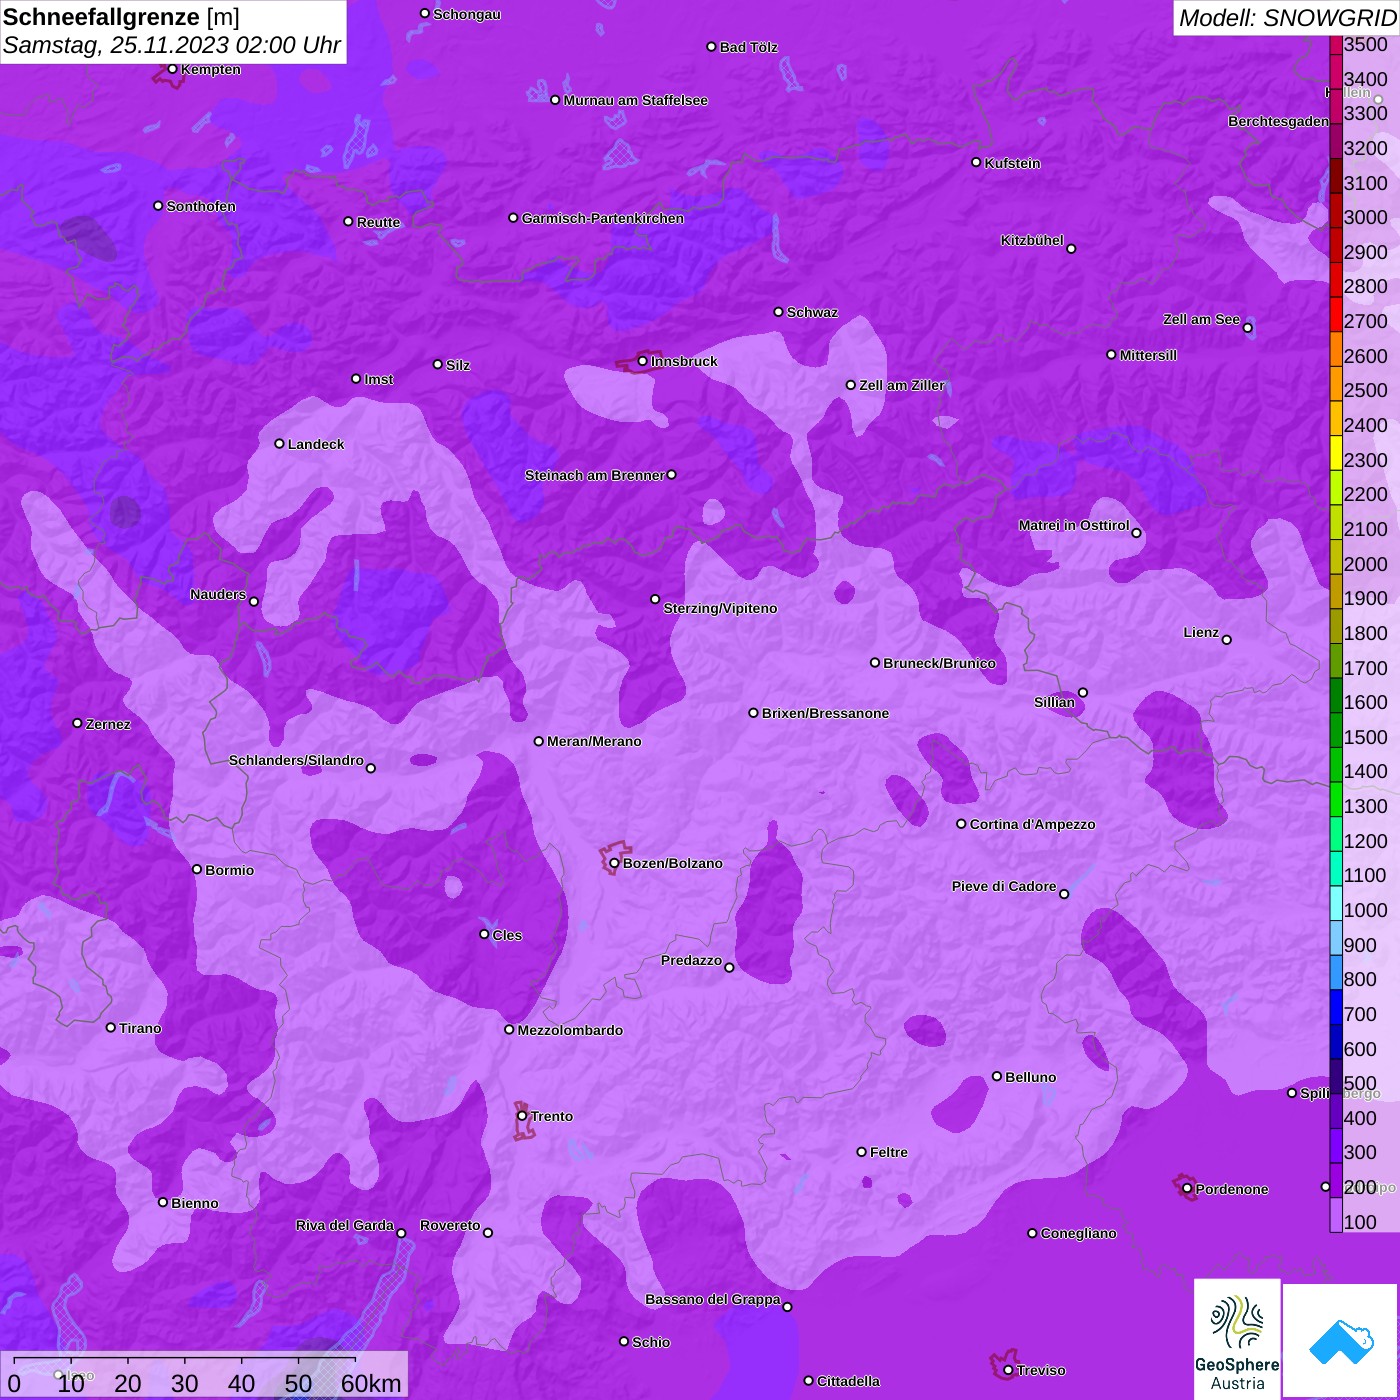The width and height of the screenshot is (1400, 1400).
Task: Click the Sterzing/Vipiteno location dot
Action: tap(655, 599)
